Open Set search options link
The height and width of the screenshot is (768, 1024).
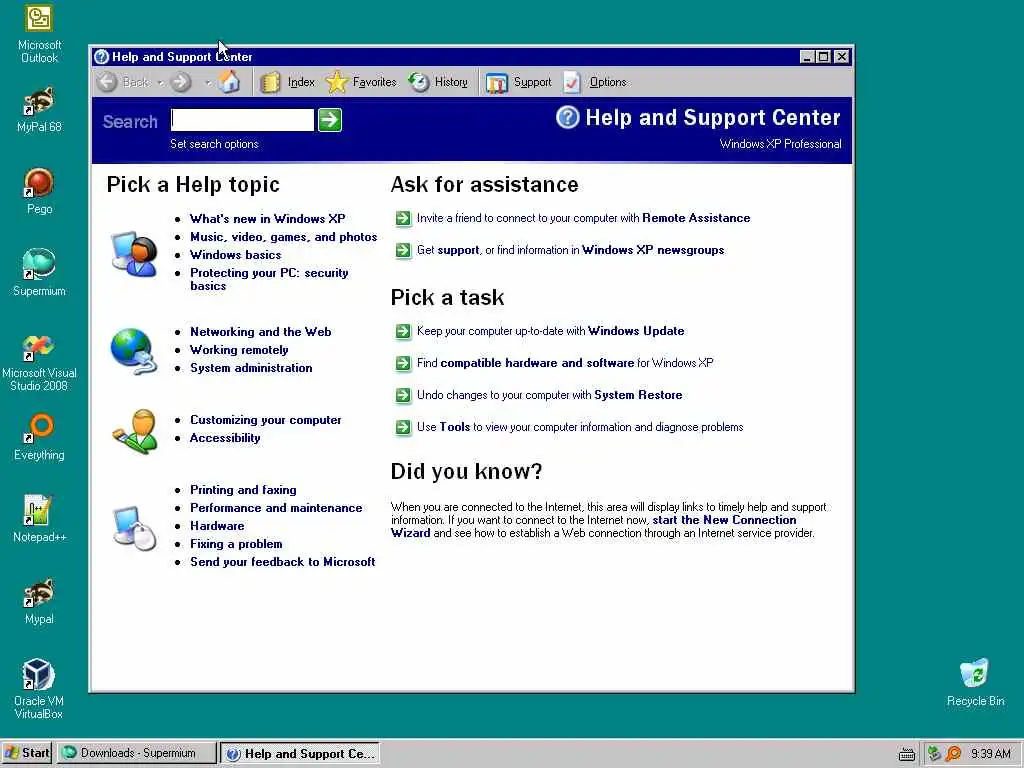(x=214, y=144)
